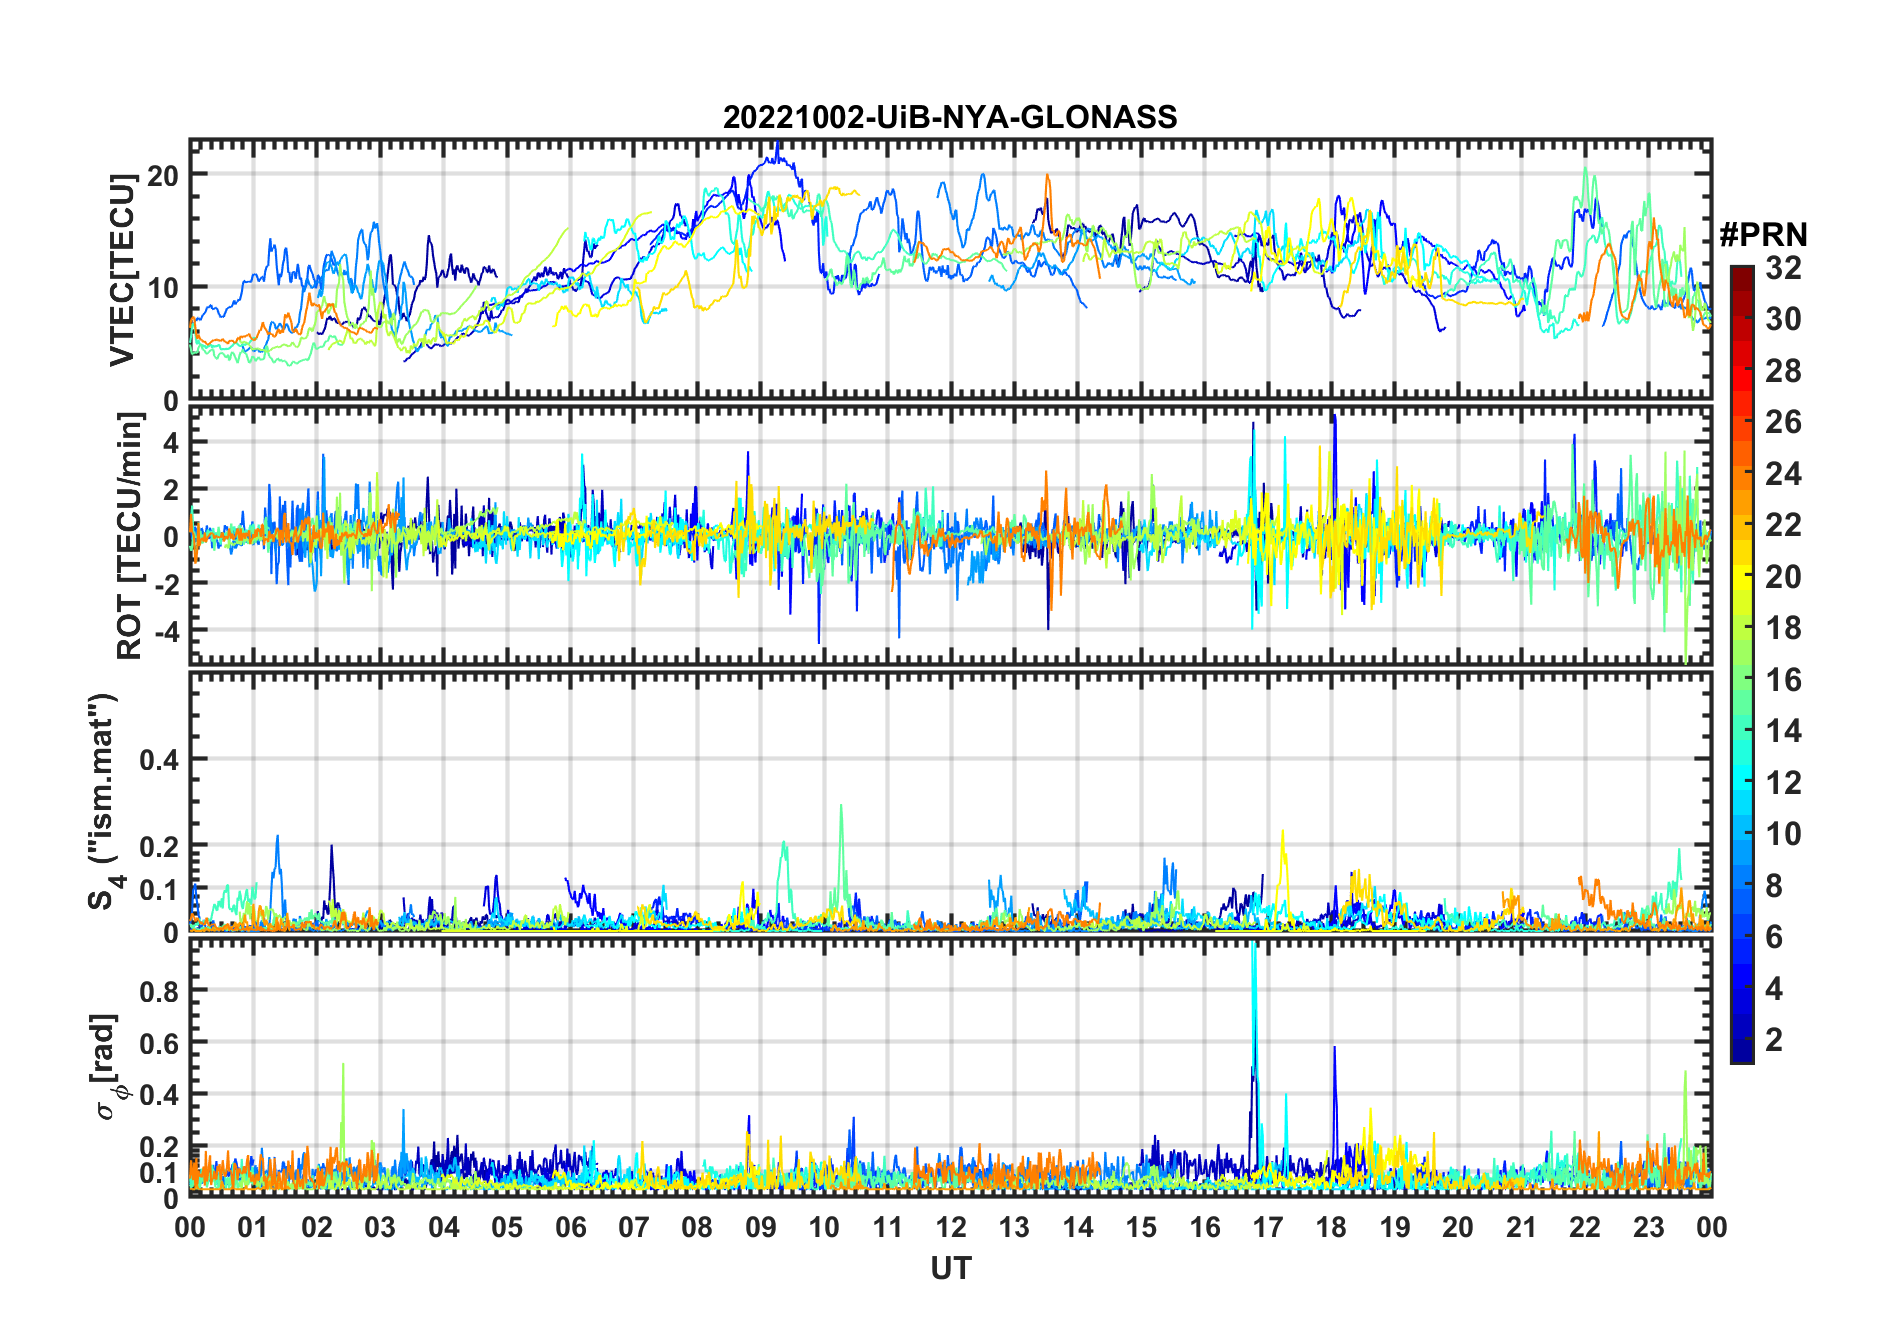Screen dimensions: 1902x1330
Task: Click the x-axis tick label 12
Action: click(x=950, y=1227)
